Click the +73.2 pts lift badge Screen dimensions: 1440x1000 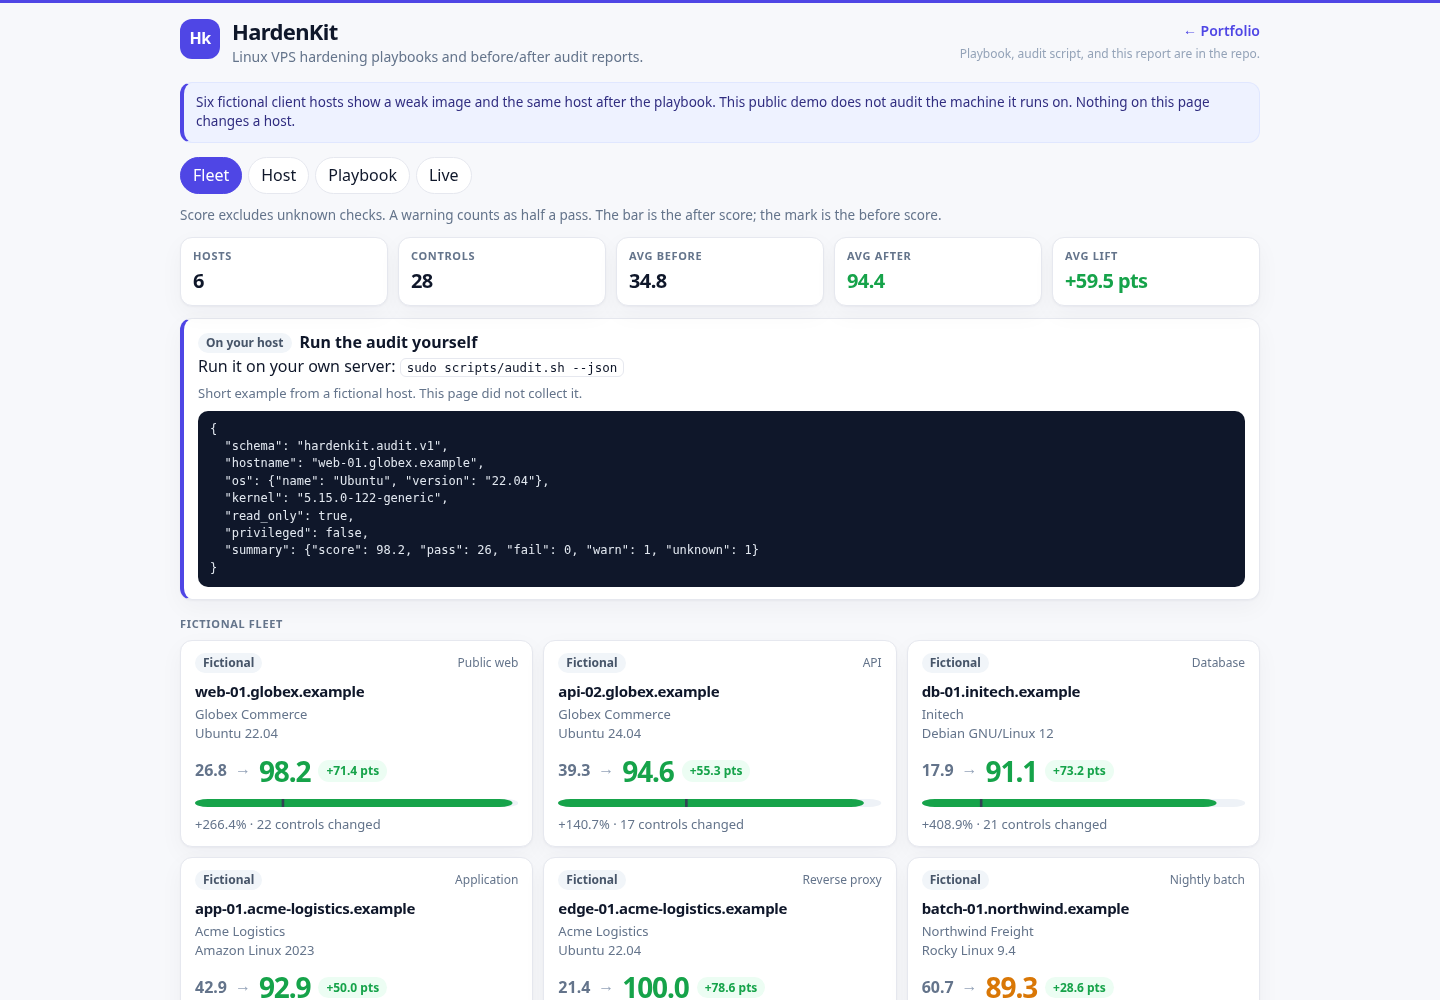(1079, 771)
